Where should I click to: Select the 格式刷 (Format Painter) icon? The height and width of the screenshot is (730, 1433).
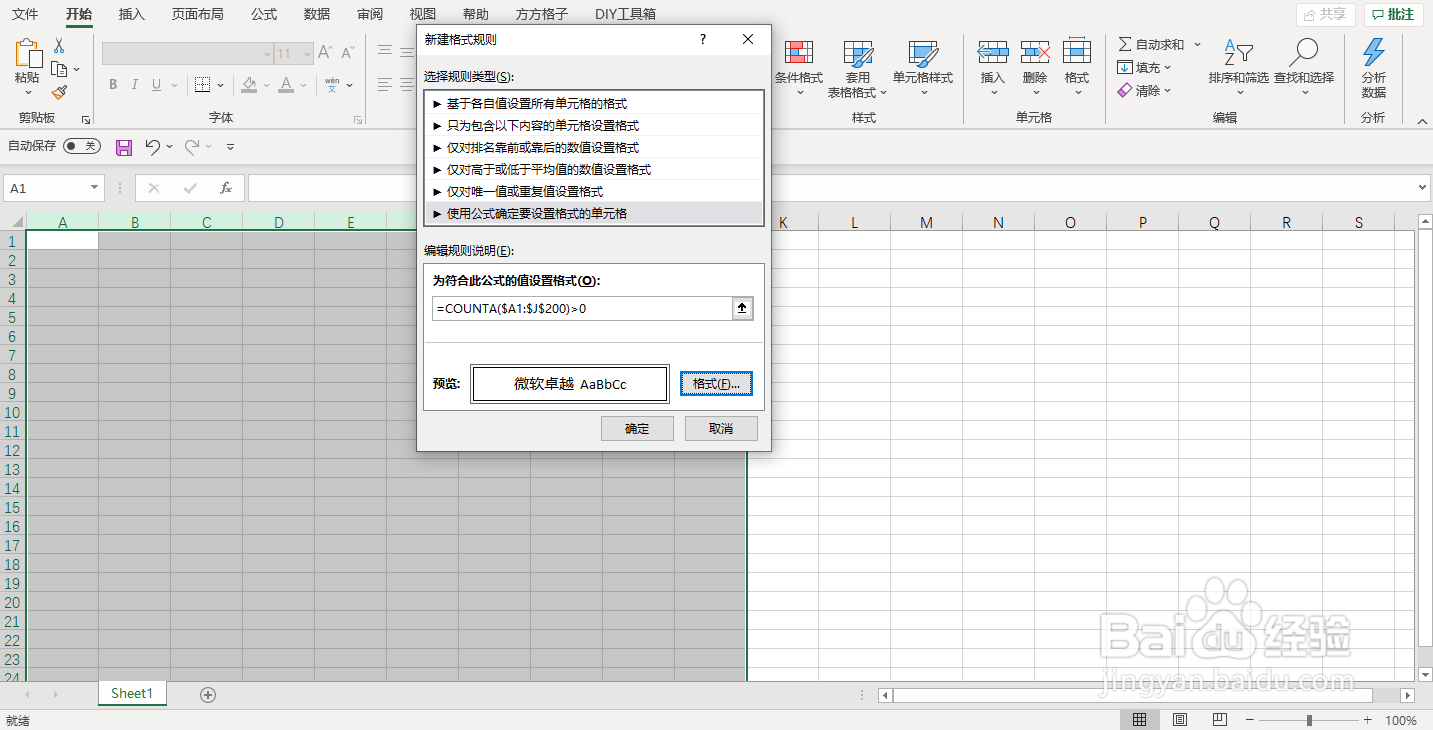(59, 92)
